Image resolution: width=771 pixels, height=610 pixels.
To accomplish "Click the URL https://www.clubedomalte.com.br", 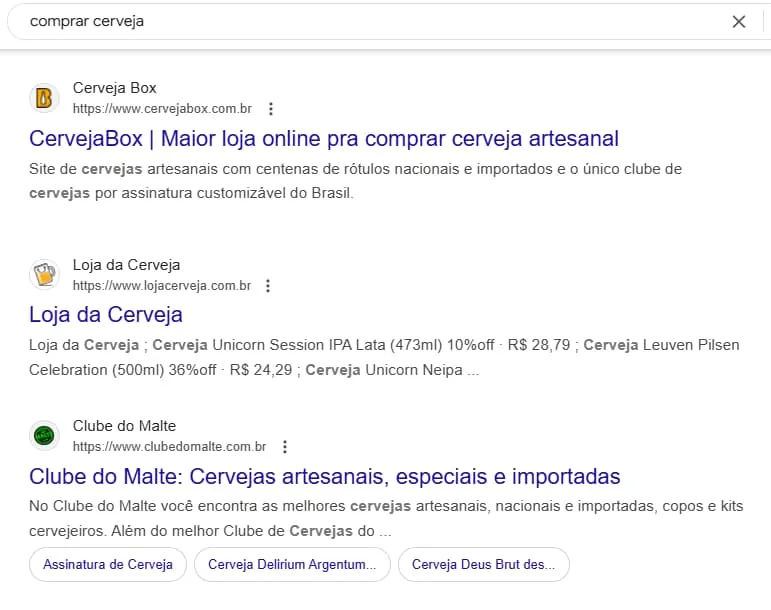I will (169, 446).
